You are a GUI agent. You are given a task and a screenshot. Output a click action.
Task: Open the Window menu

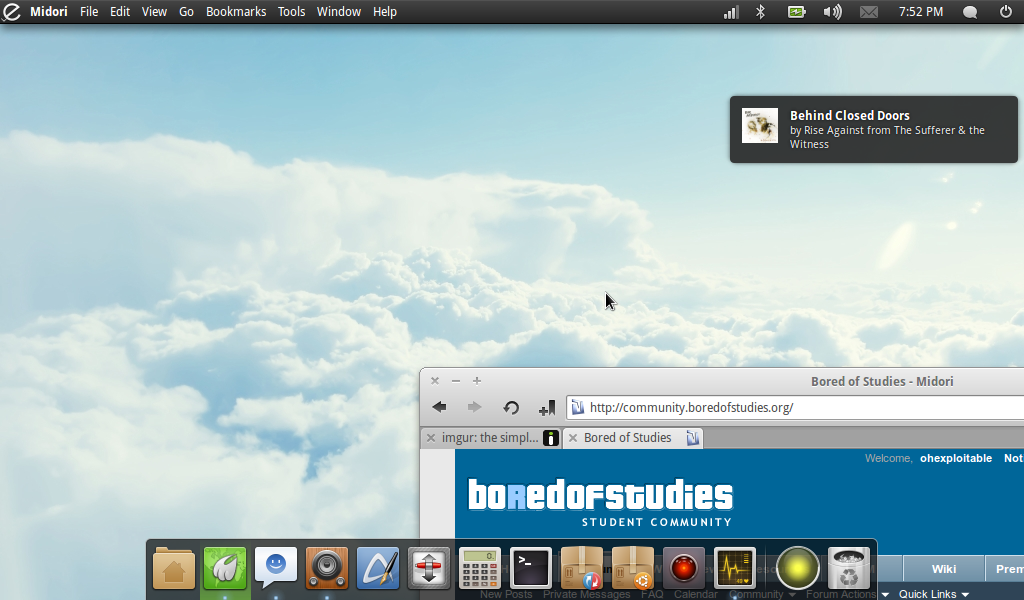pyautogui.click(x=338, y=12)
